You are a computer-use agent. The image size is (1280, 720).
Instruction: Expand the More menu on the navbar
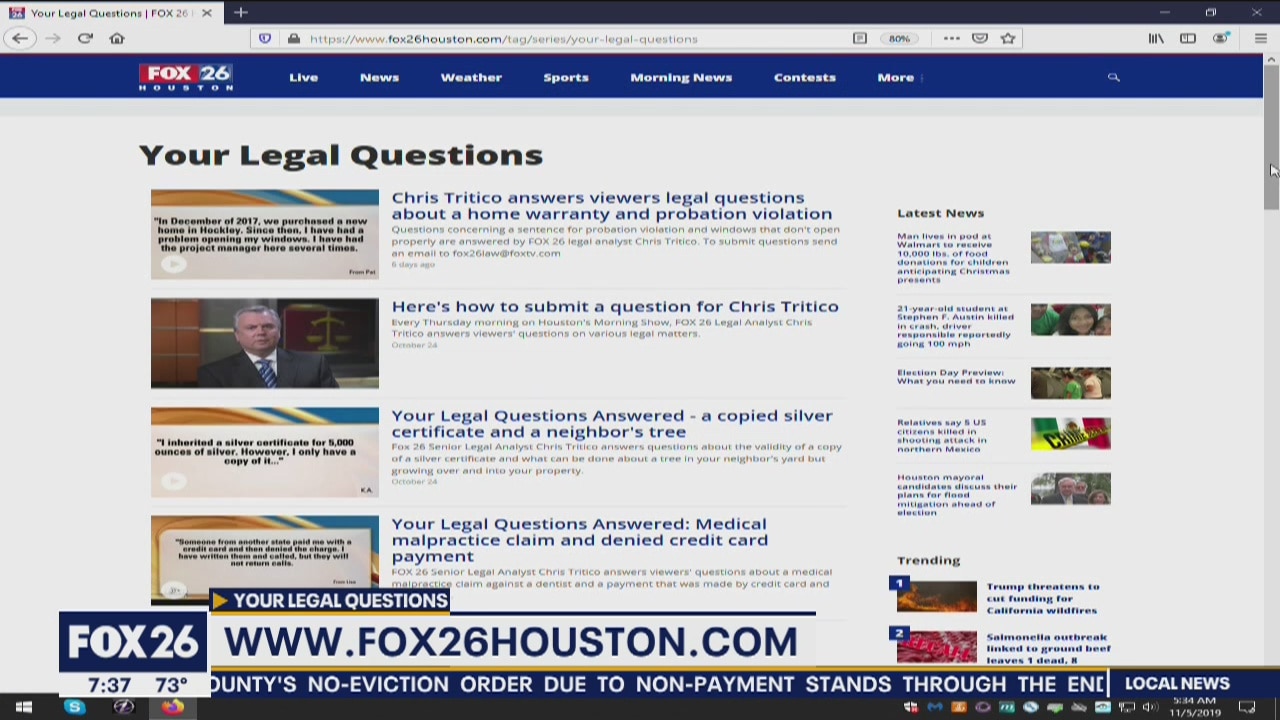pyautogui.click(x=894, y=77)
